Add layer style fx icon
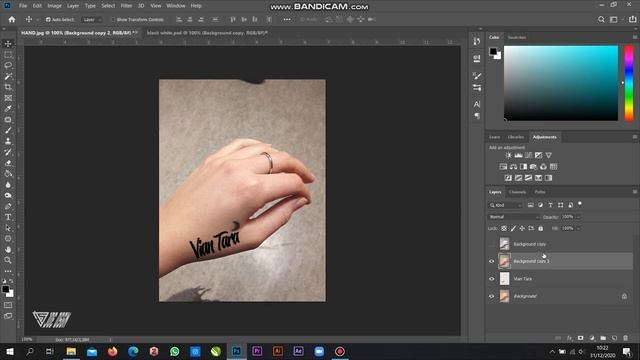The height and width of the screenshot is (360, 640). coord(569,338)
